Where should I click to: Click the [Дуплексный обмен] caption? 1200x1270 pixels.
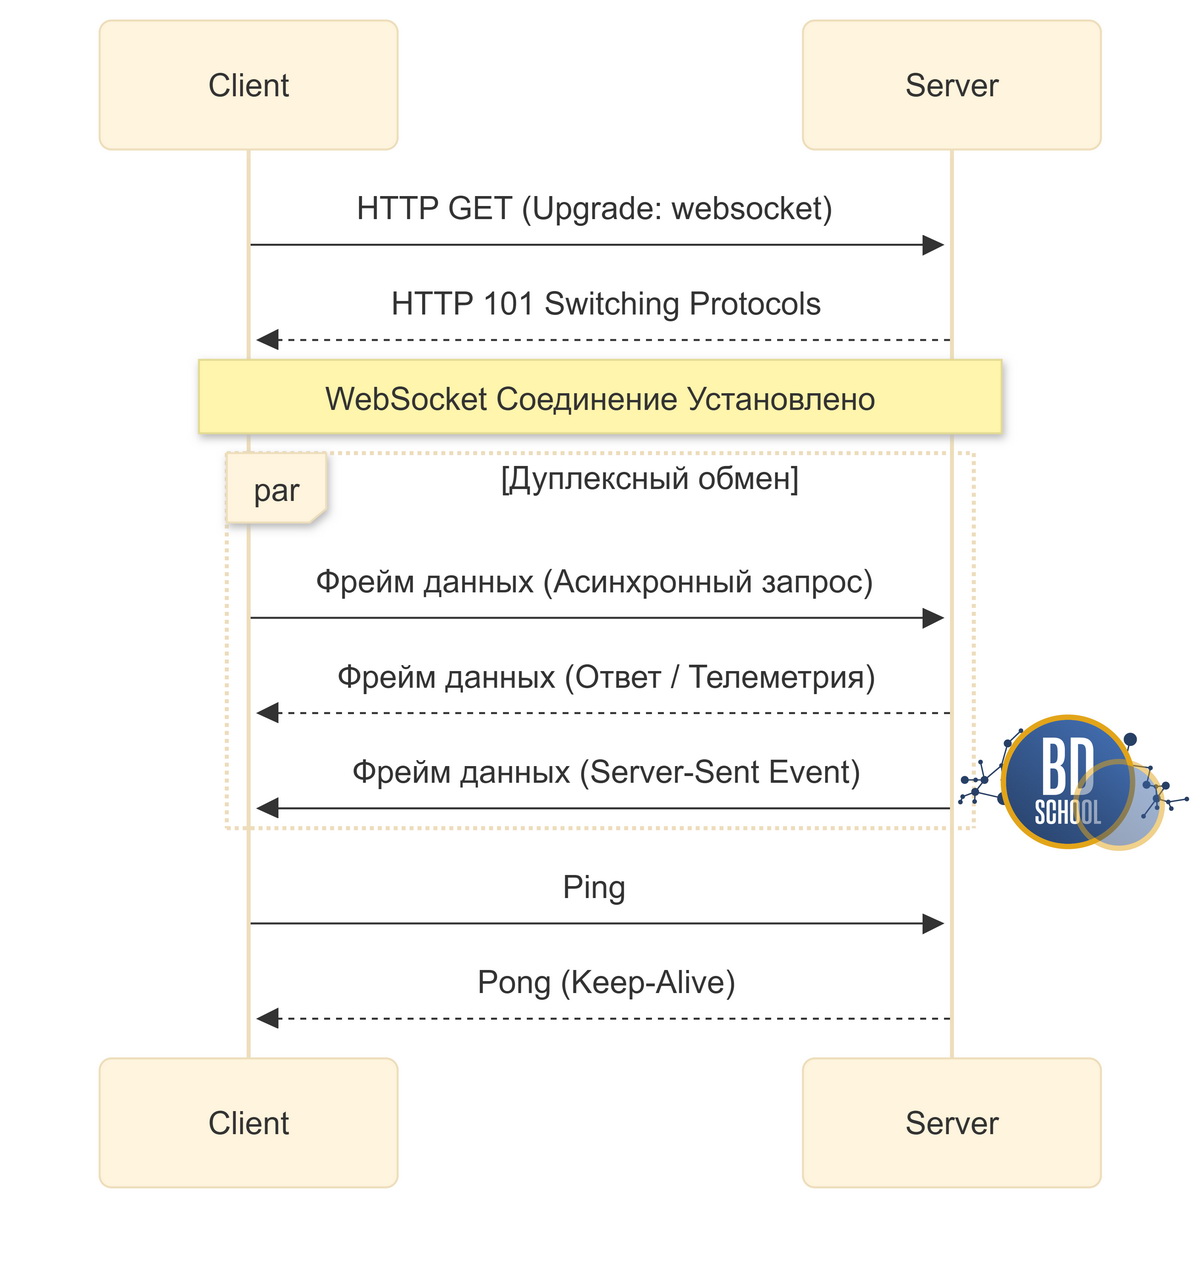tap(649, 479)
